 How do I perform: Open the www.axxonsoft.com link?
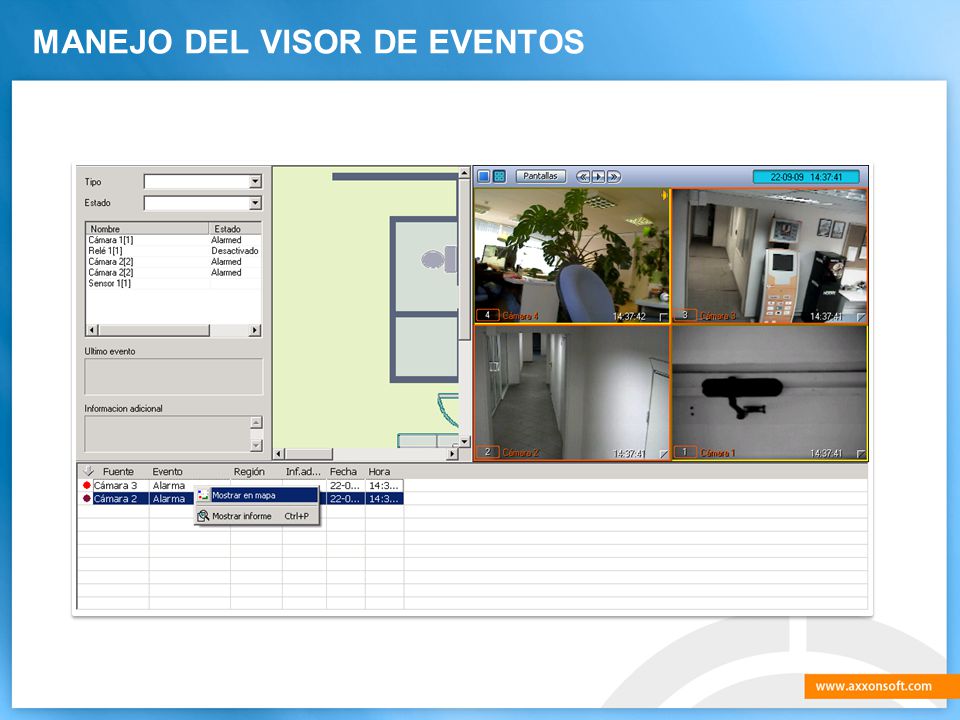pyautogui.click(x=874, y=686)
